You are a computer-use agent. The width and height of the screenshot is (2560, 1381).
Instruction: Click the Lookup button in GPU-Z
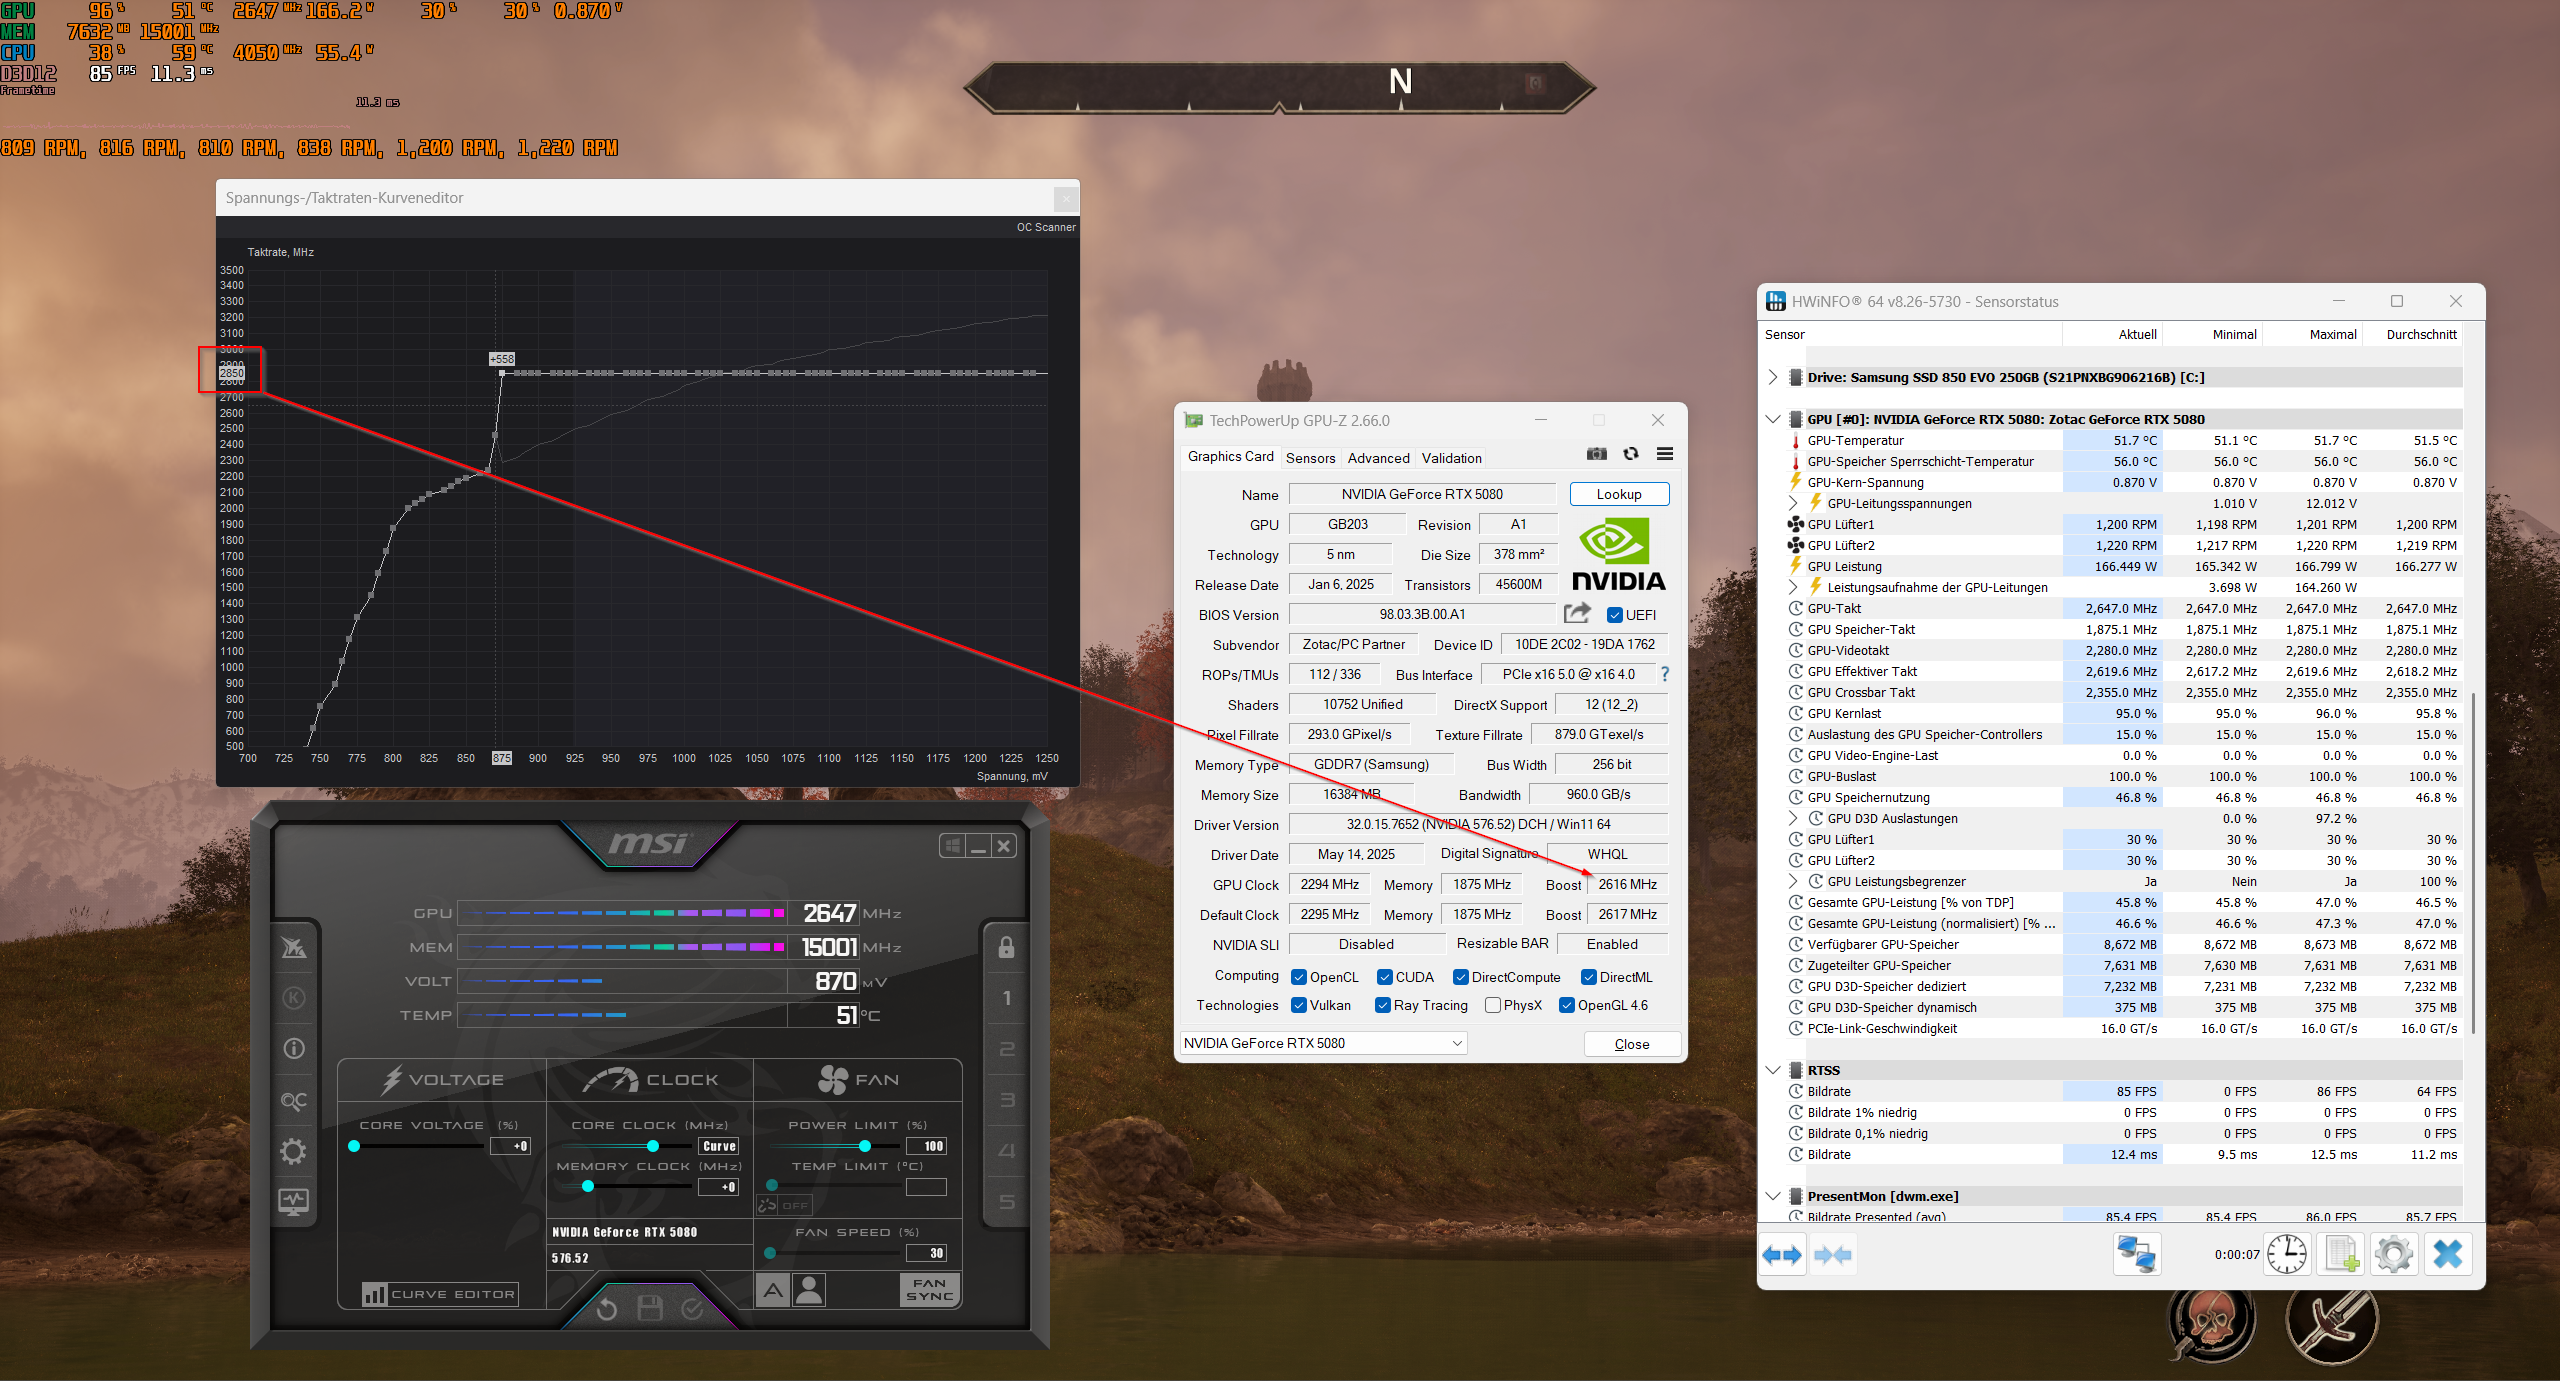tap(1618, 494)
